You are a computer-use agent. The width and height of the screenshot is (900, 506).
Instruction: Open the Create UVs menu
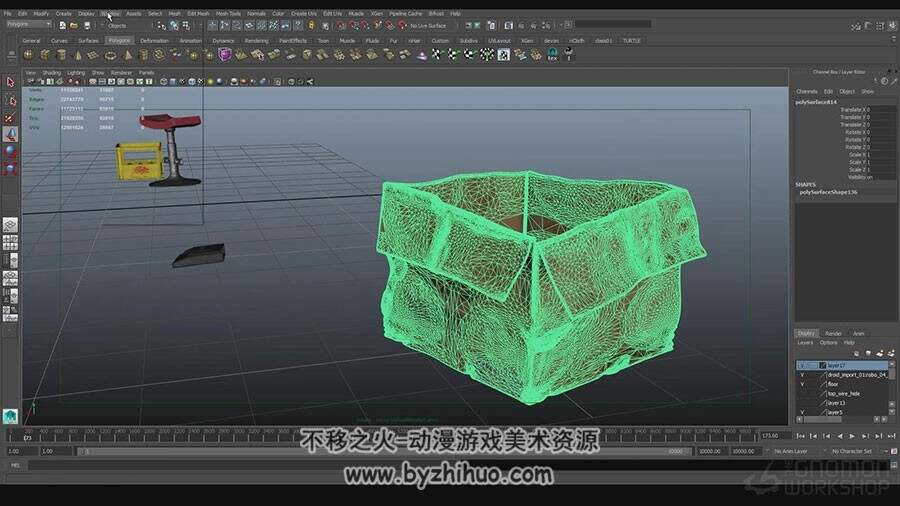pyautogui.click(x=303, y=13)
